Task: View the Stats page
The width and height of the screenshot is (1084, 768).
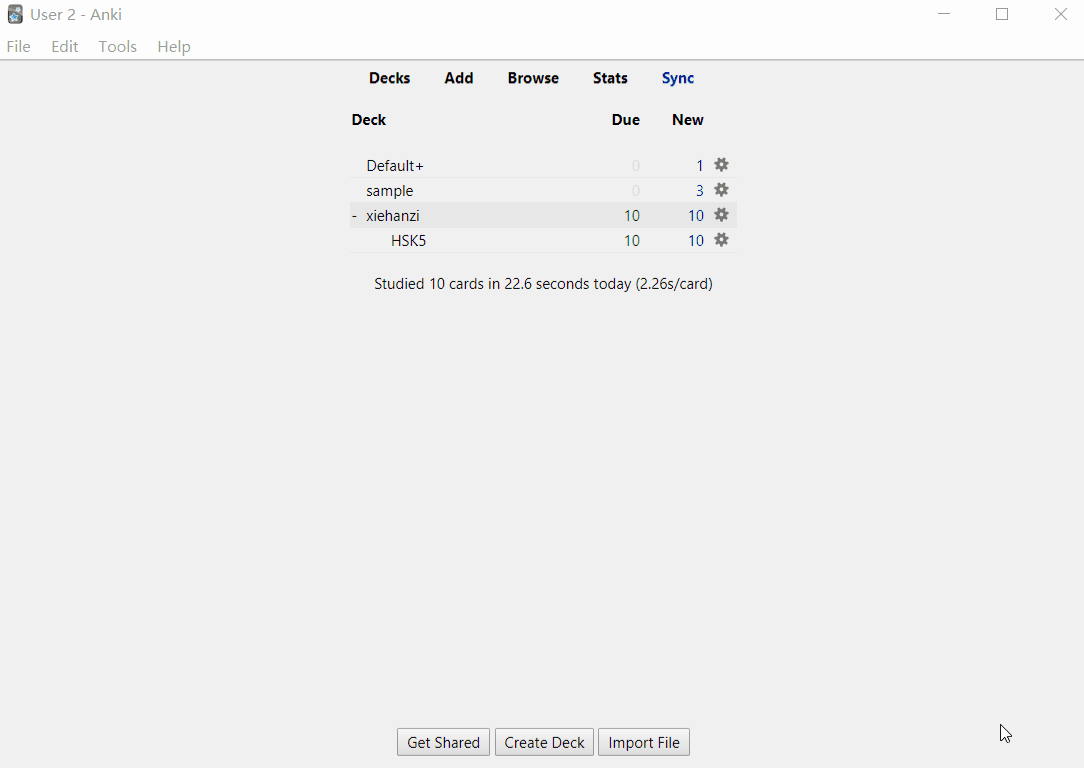Action: [610, 78]
